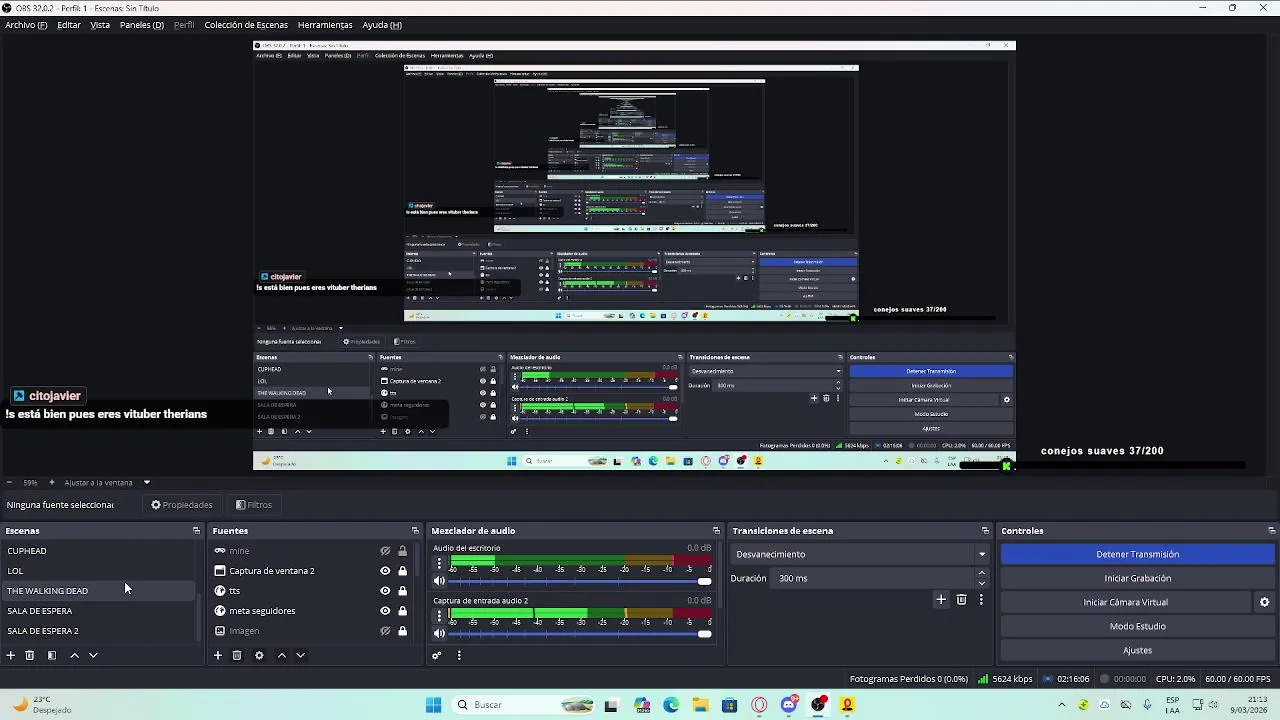Unlock the tts source
Viewport: 1280px width, 720px height.
point(402,591)
